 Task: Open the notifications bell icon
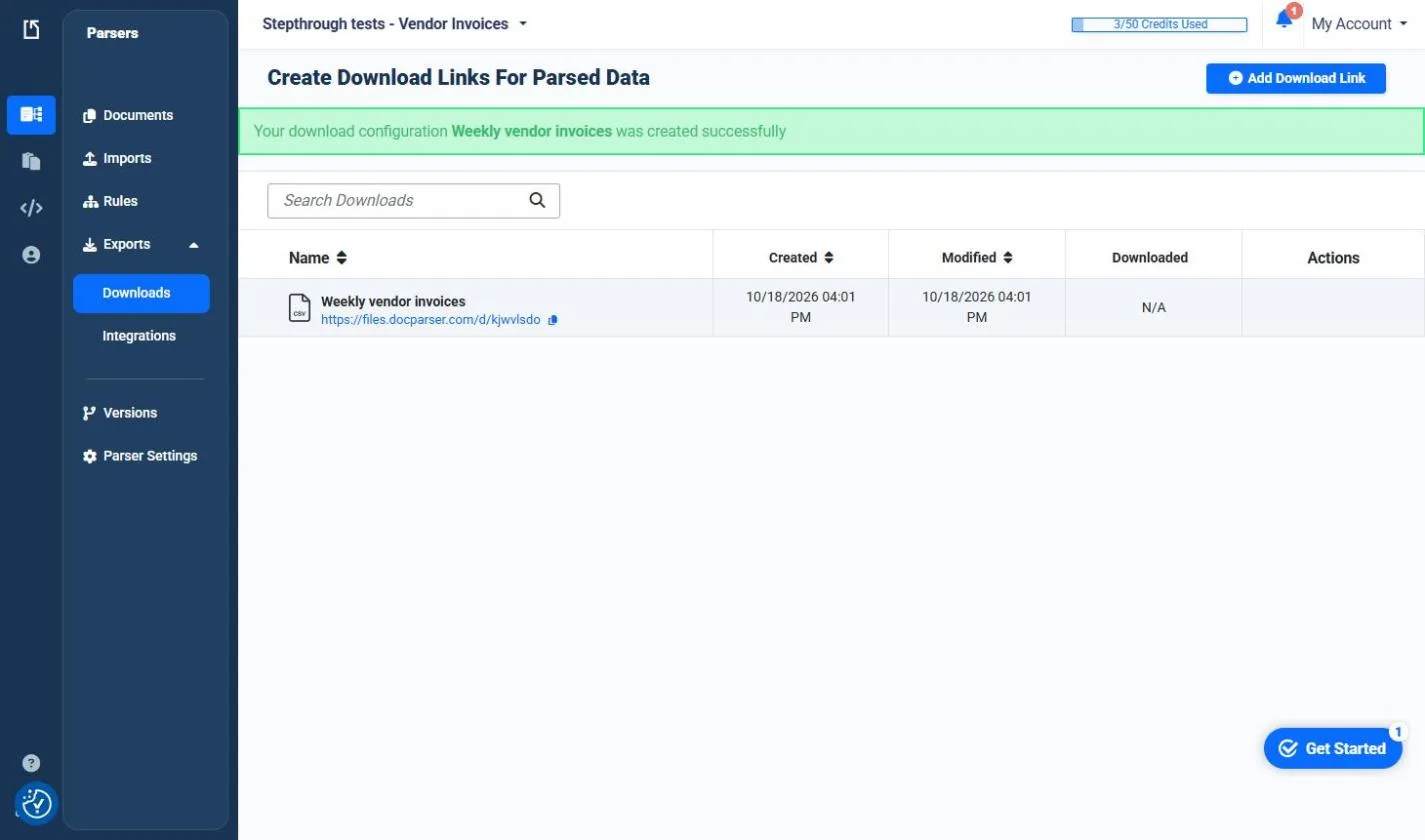tap(1284, 19)
